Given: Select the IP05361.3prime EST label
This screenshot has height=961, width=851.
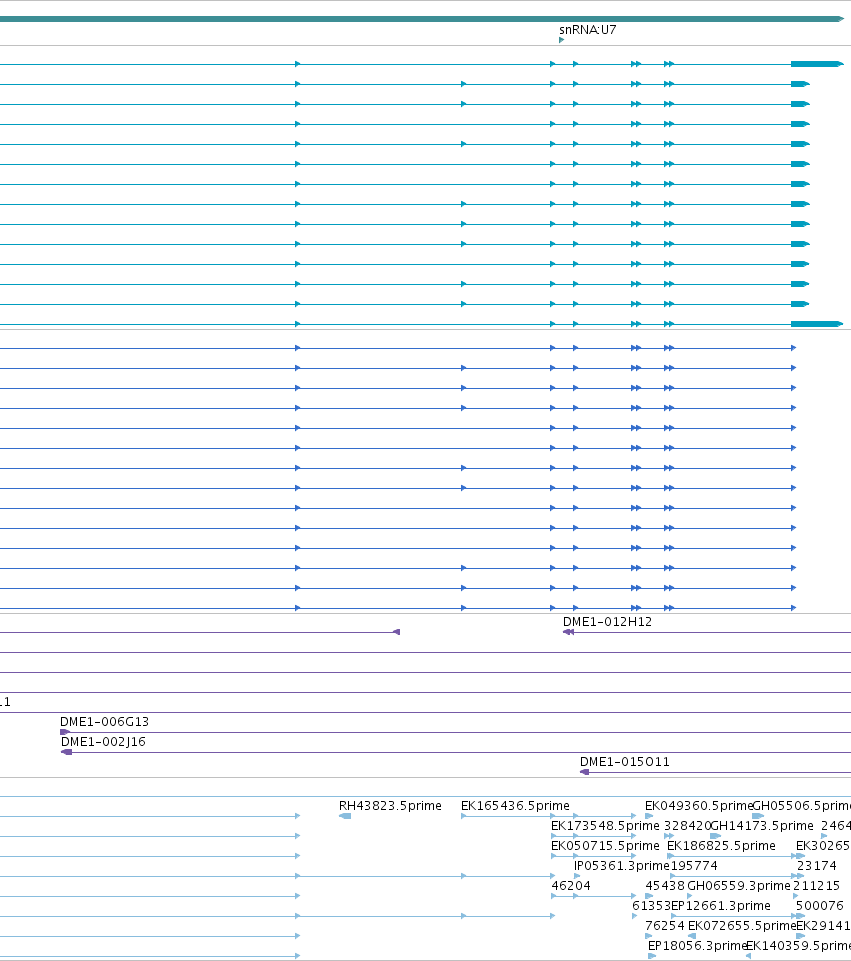Looking at the screenshot, I should point(621,865).
